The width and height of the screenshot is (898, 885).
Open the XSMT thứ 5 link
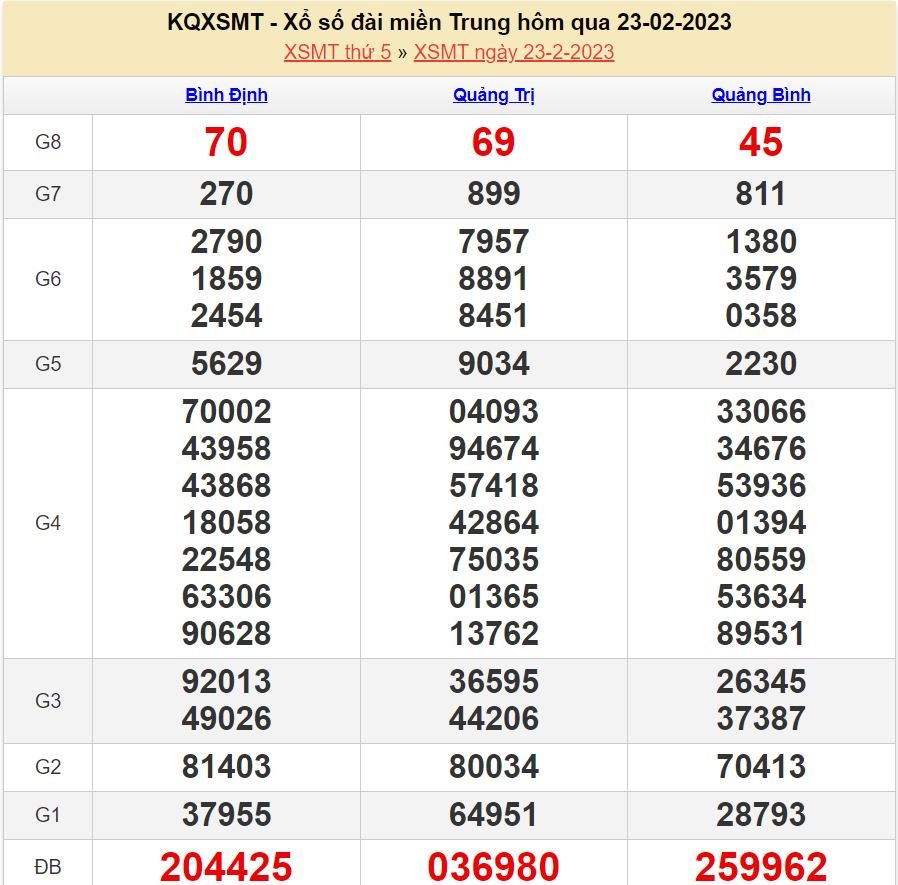tap(337, 52)
